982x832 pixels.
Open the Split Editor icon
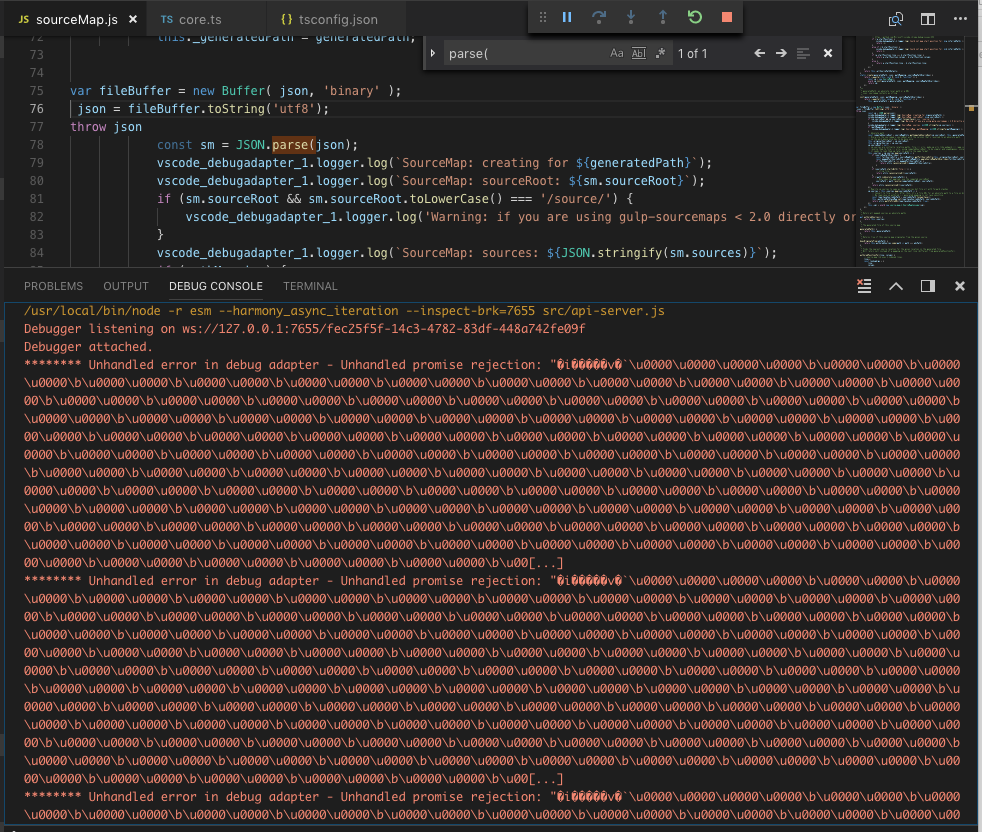tap(928, 19)
